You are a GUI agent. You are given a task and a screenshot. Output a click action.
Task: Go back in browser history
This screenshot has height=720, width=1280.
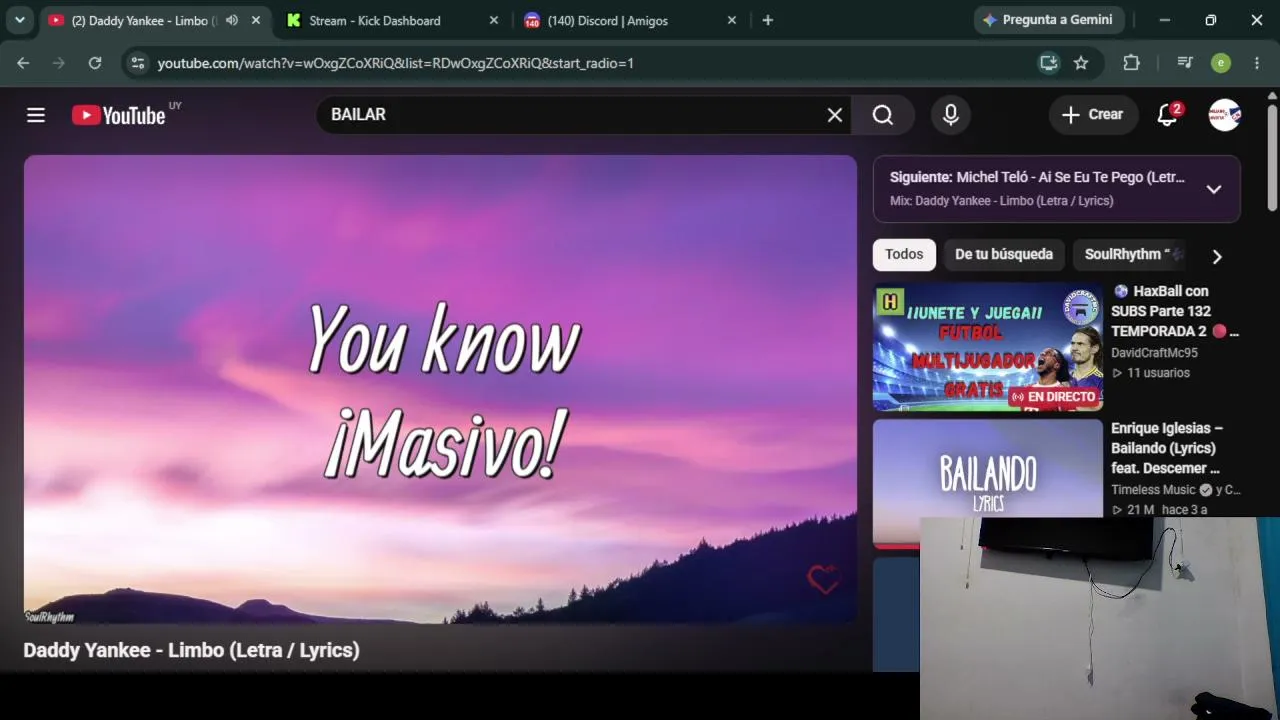tap(23, 63)
